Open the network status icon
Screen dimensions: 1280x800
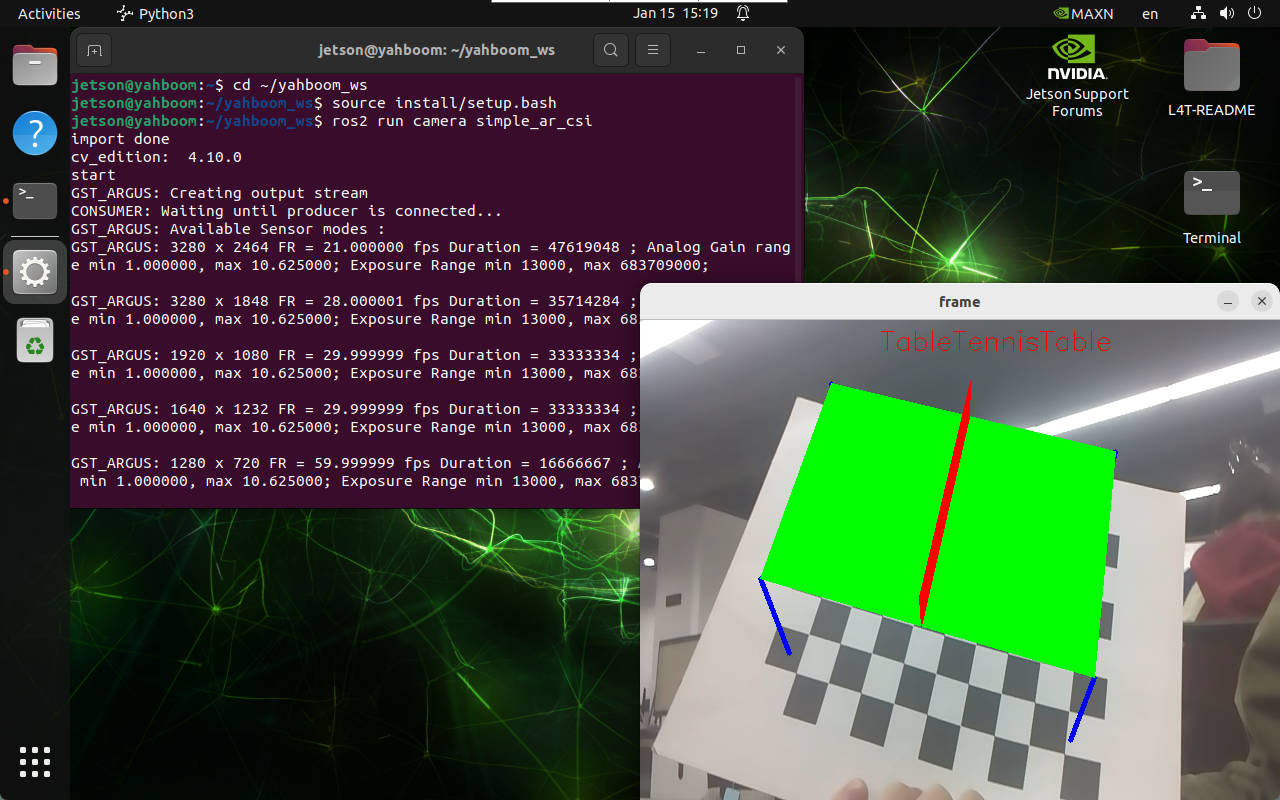tap(1199, 14)
